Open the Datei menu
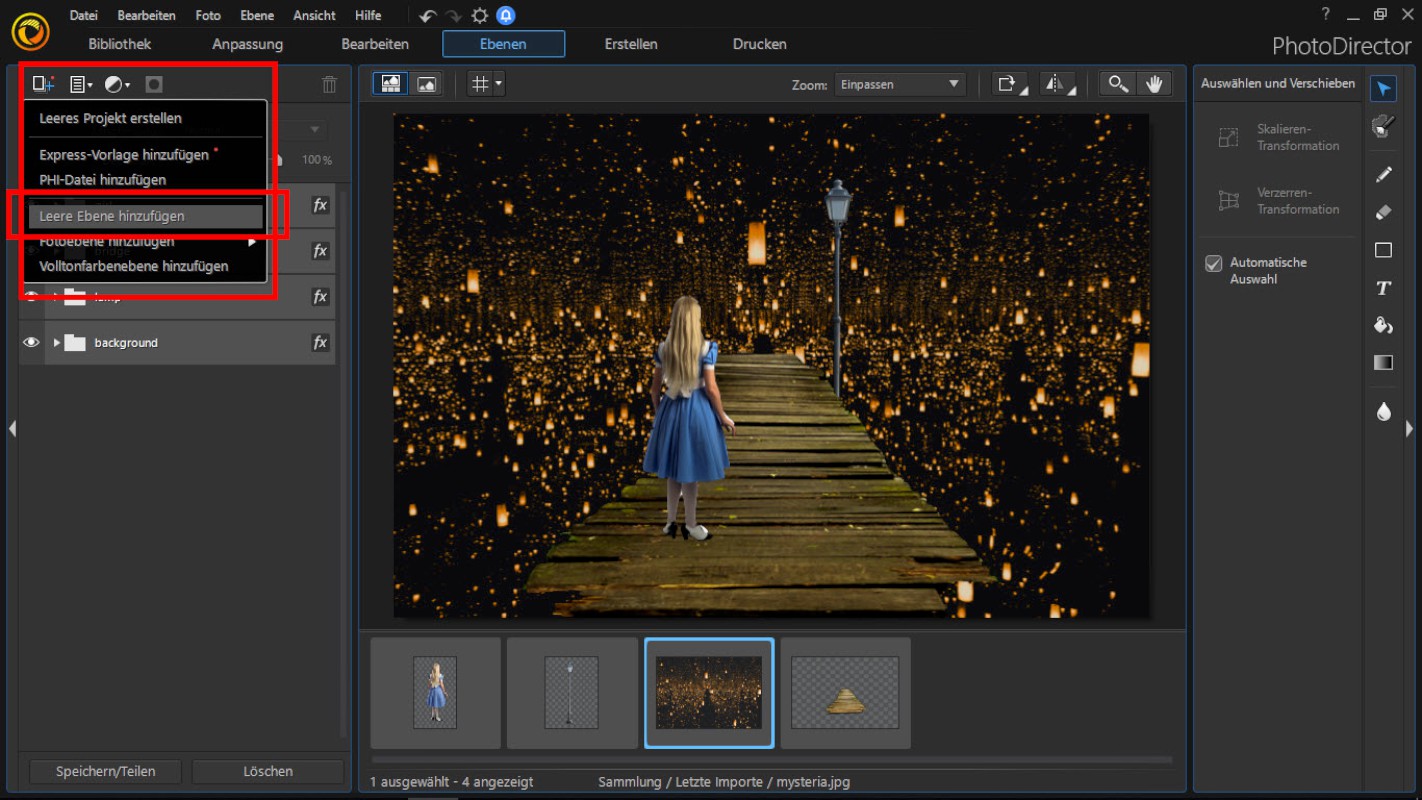This screenshot has width=1422, height=800. point(84,16)
